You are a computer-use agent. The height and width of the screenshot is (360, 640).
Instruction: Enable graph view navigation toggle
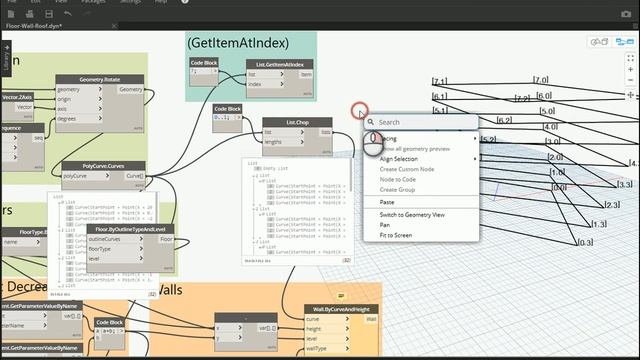624,42
